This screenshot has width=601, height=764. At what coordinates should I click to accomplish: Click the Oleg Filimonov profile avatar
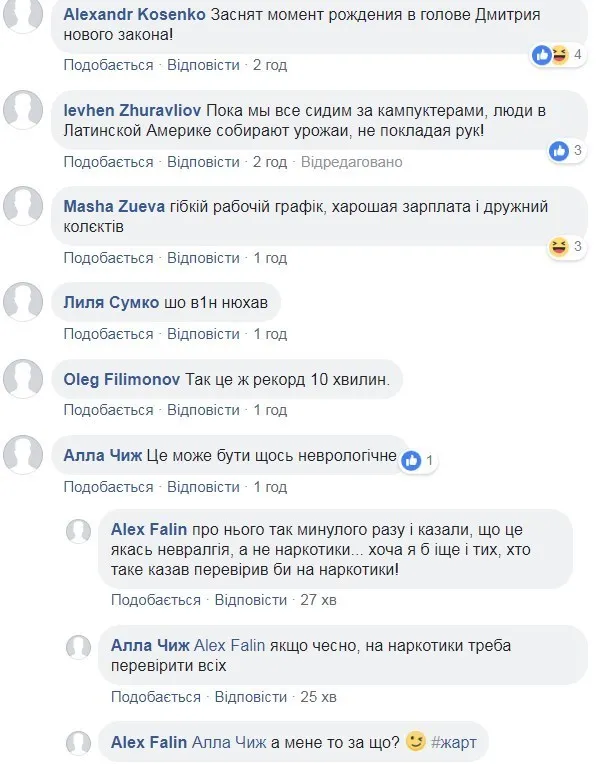23,379
